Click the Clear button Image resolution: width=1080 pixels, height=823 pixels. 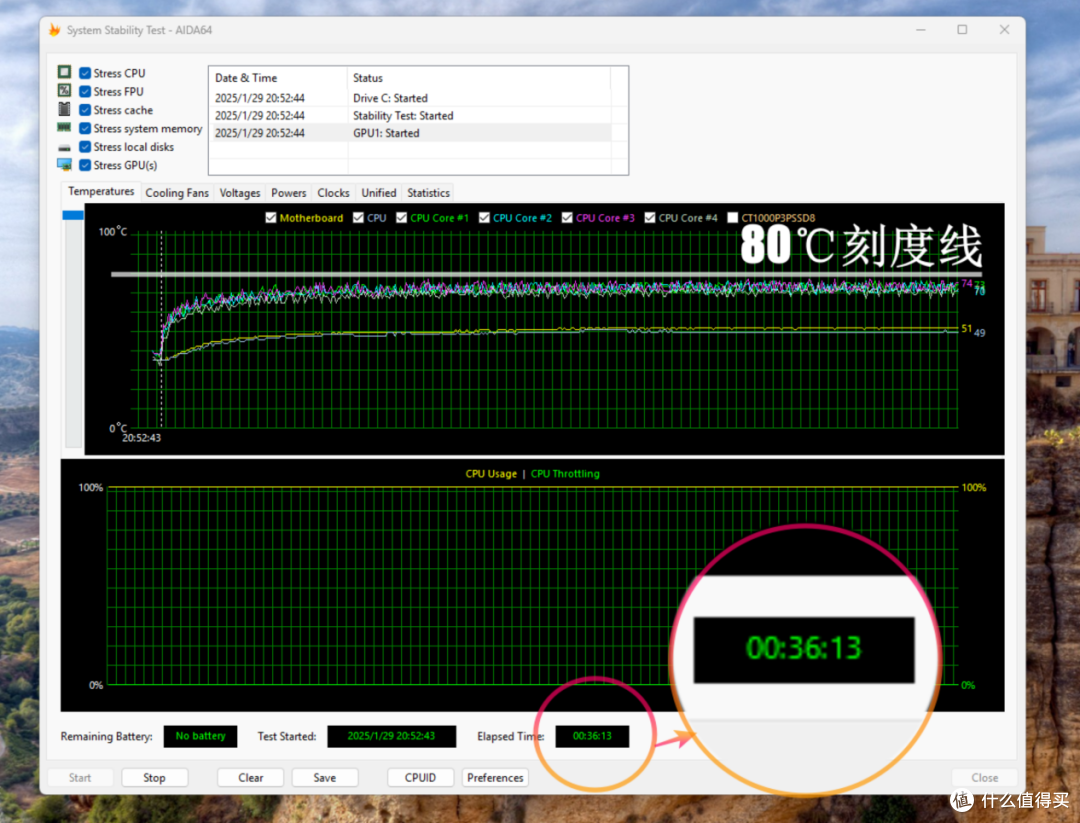point(251,778)
